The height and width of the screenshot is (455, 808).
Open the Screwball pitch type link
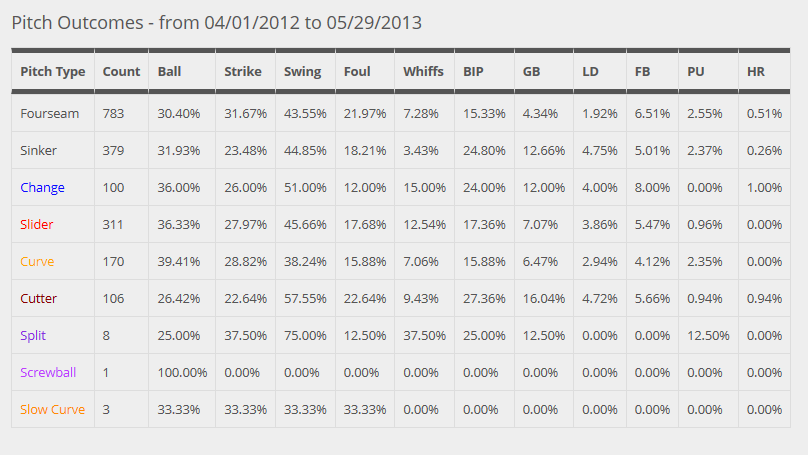48,373
